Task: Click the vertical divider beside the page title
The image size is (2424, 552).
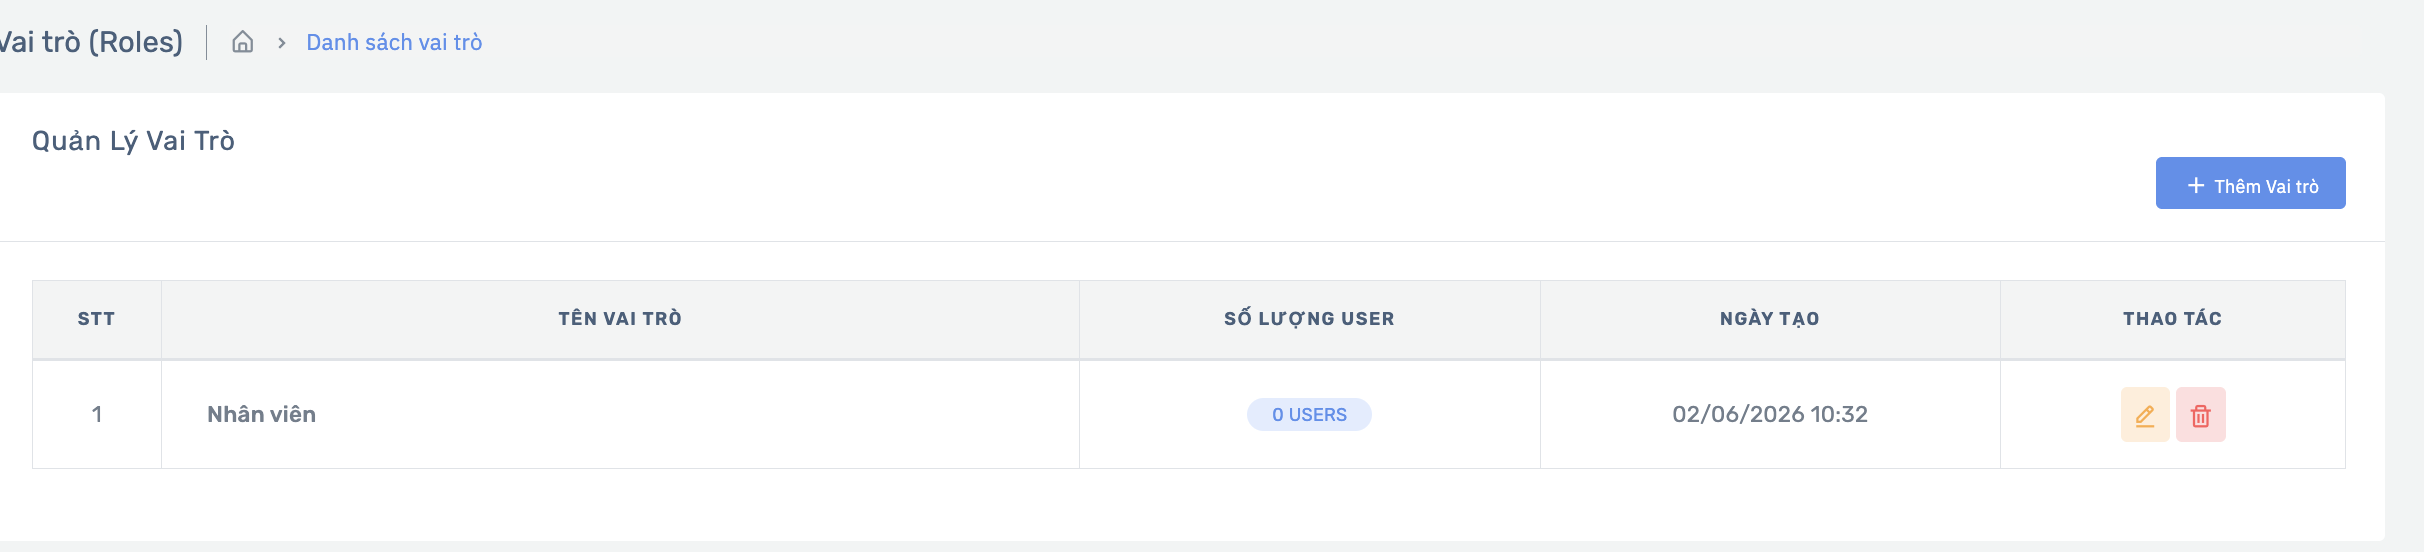Action: point(207,42)
